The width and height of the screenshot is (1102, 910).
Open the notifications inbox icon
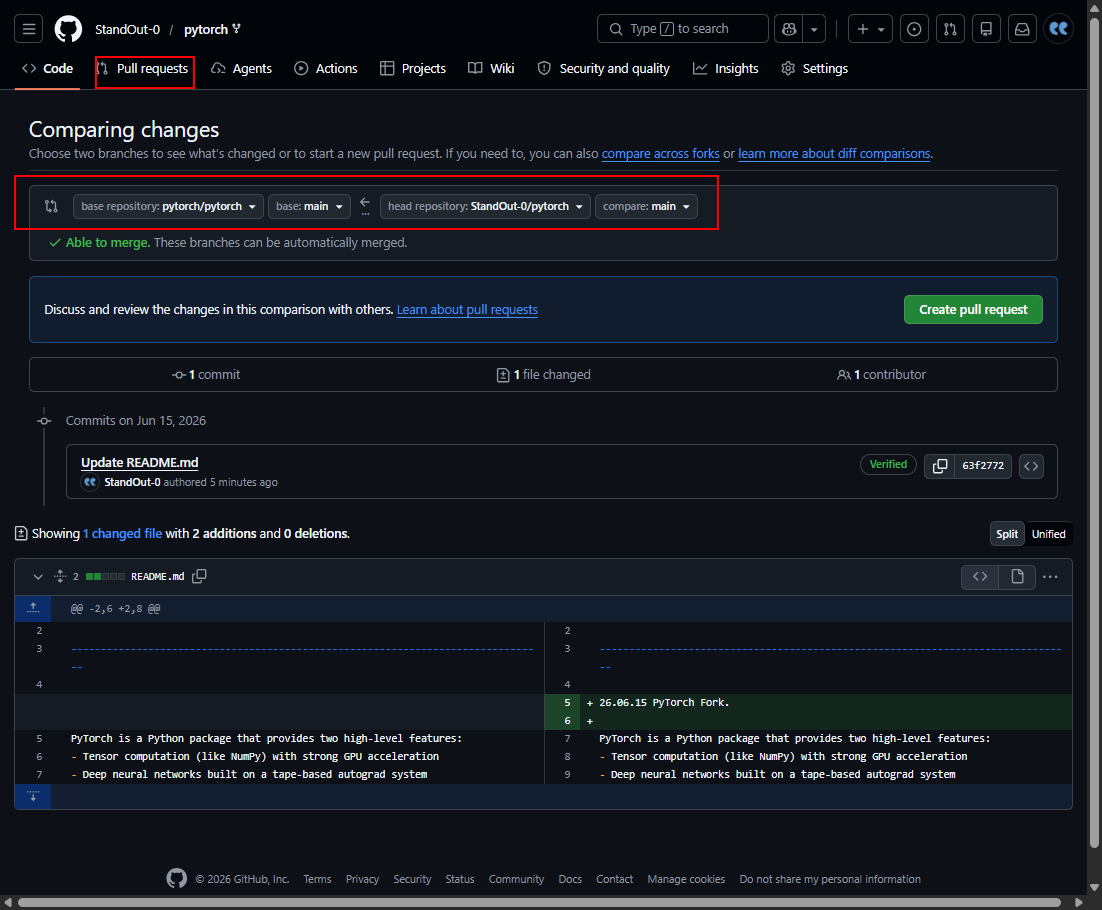click(x=1022, y=29)
